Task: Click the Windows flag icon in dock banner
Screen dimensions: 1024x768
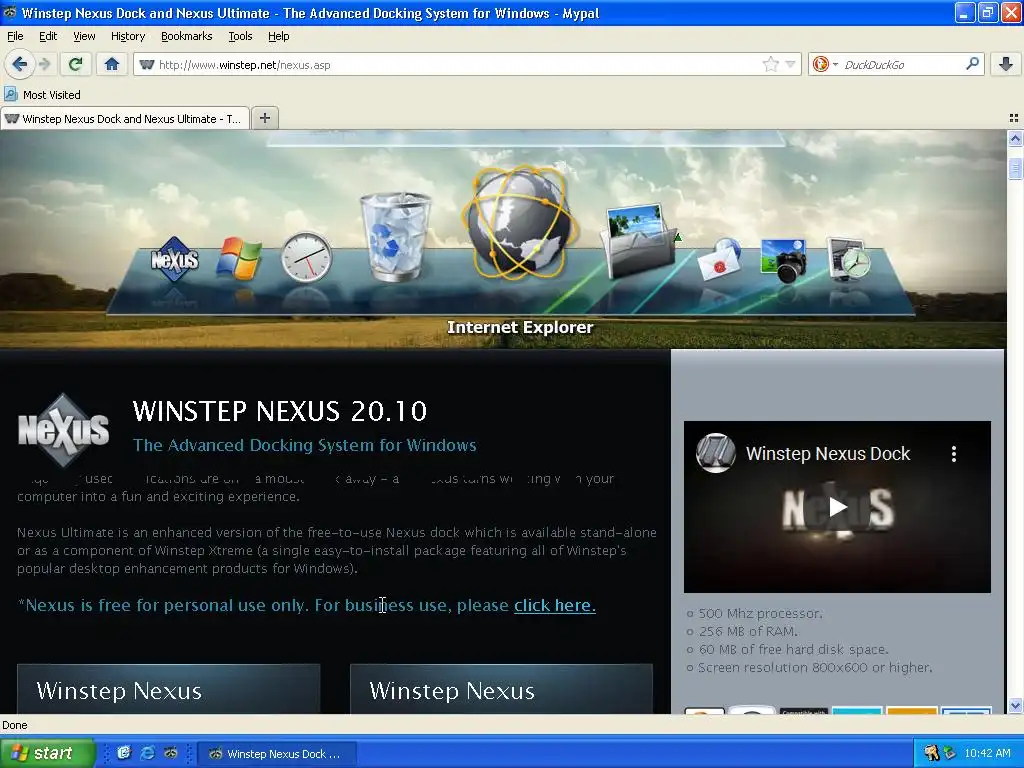Action: (x=239, y=258)
